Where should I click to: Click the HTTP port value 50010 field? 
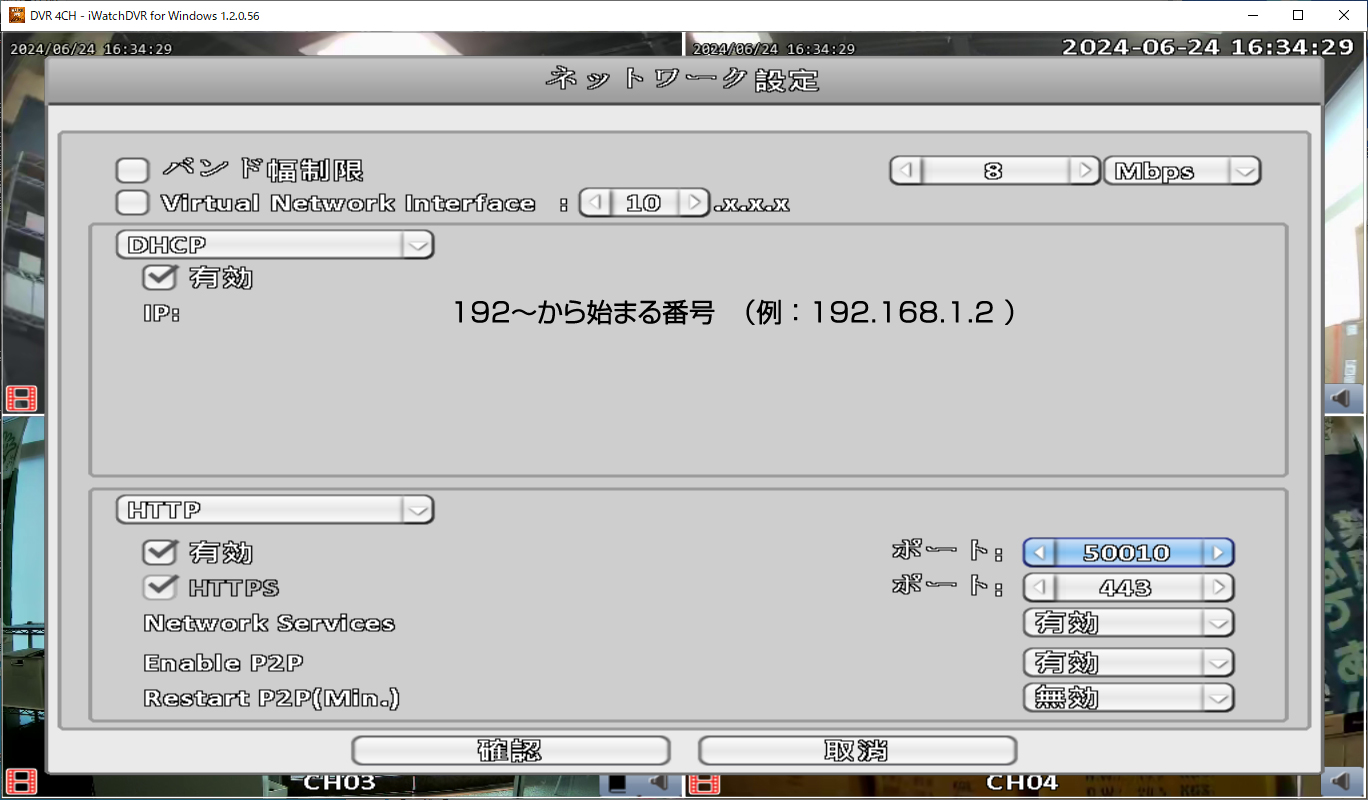click(x=1128, y=552)
